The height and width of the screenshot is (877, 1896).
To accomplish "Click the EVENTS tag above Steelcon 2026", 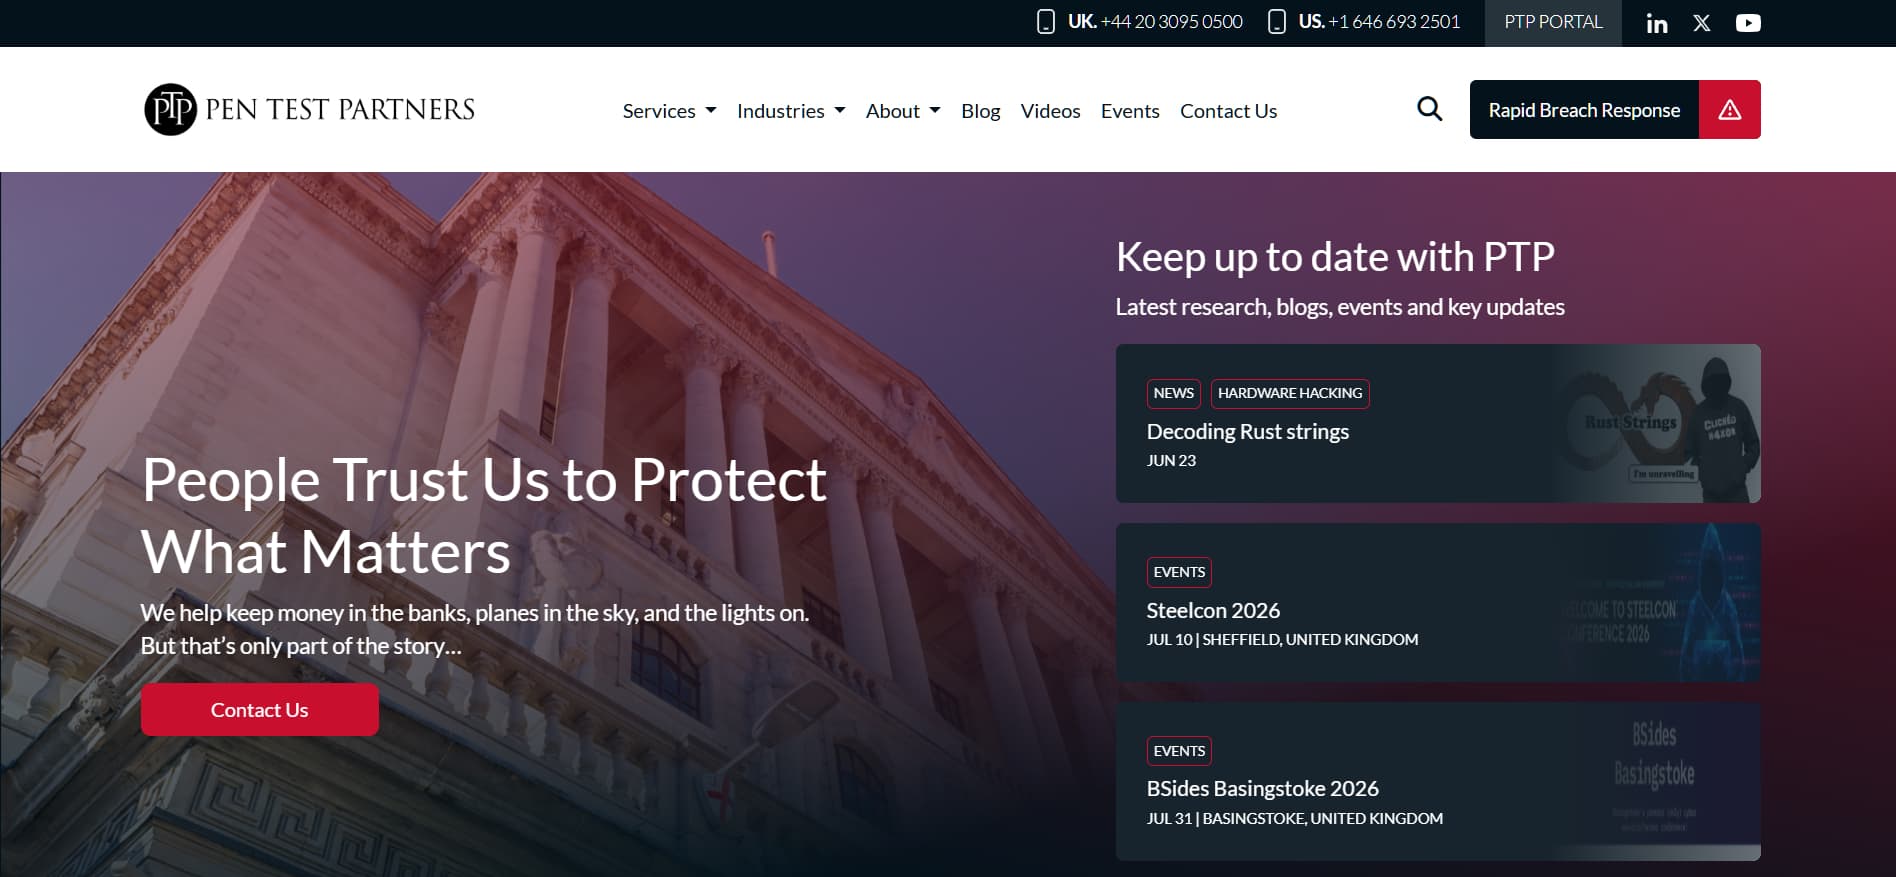I will 1179,572.
